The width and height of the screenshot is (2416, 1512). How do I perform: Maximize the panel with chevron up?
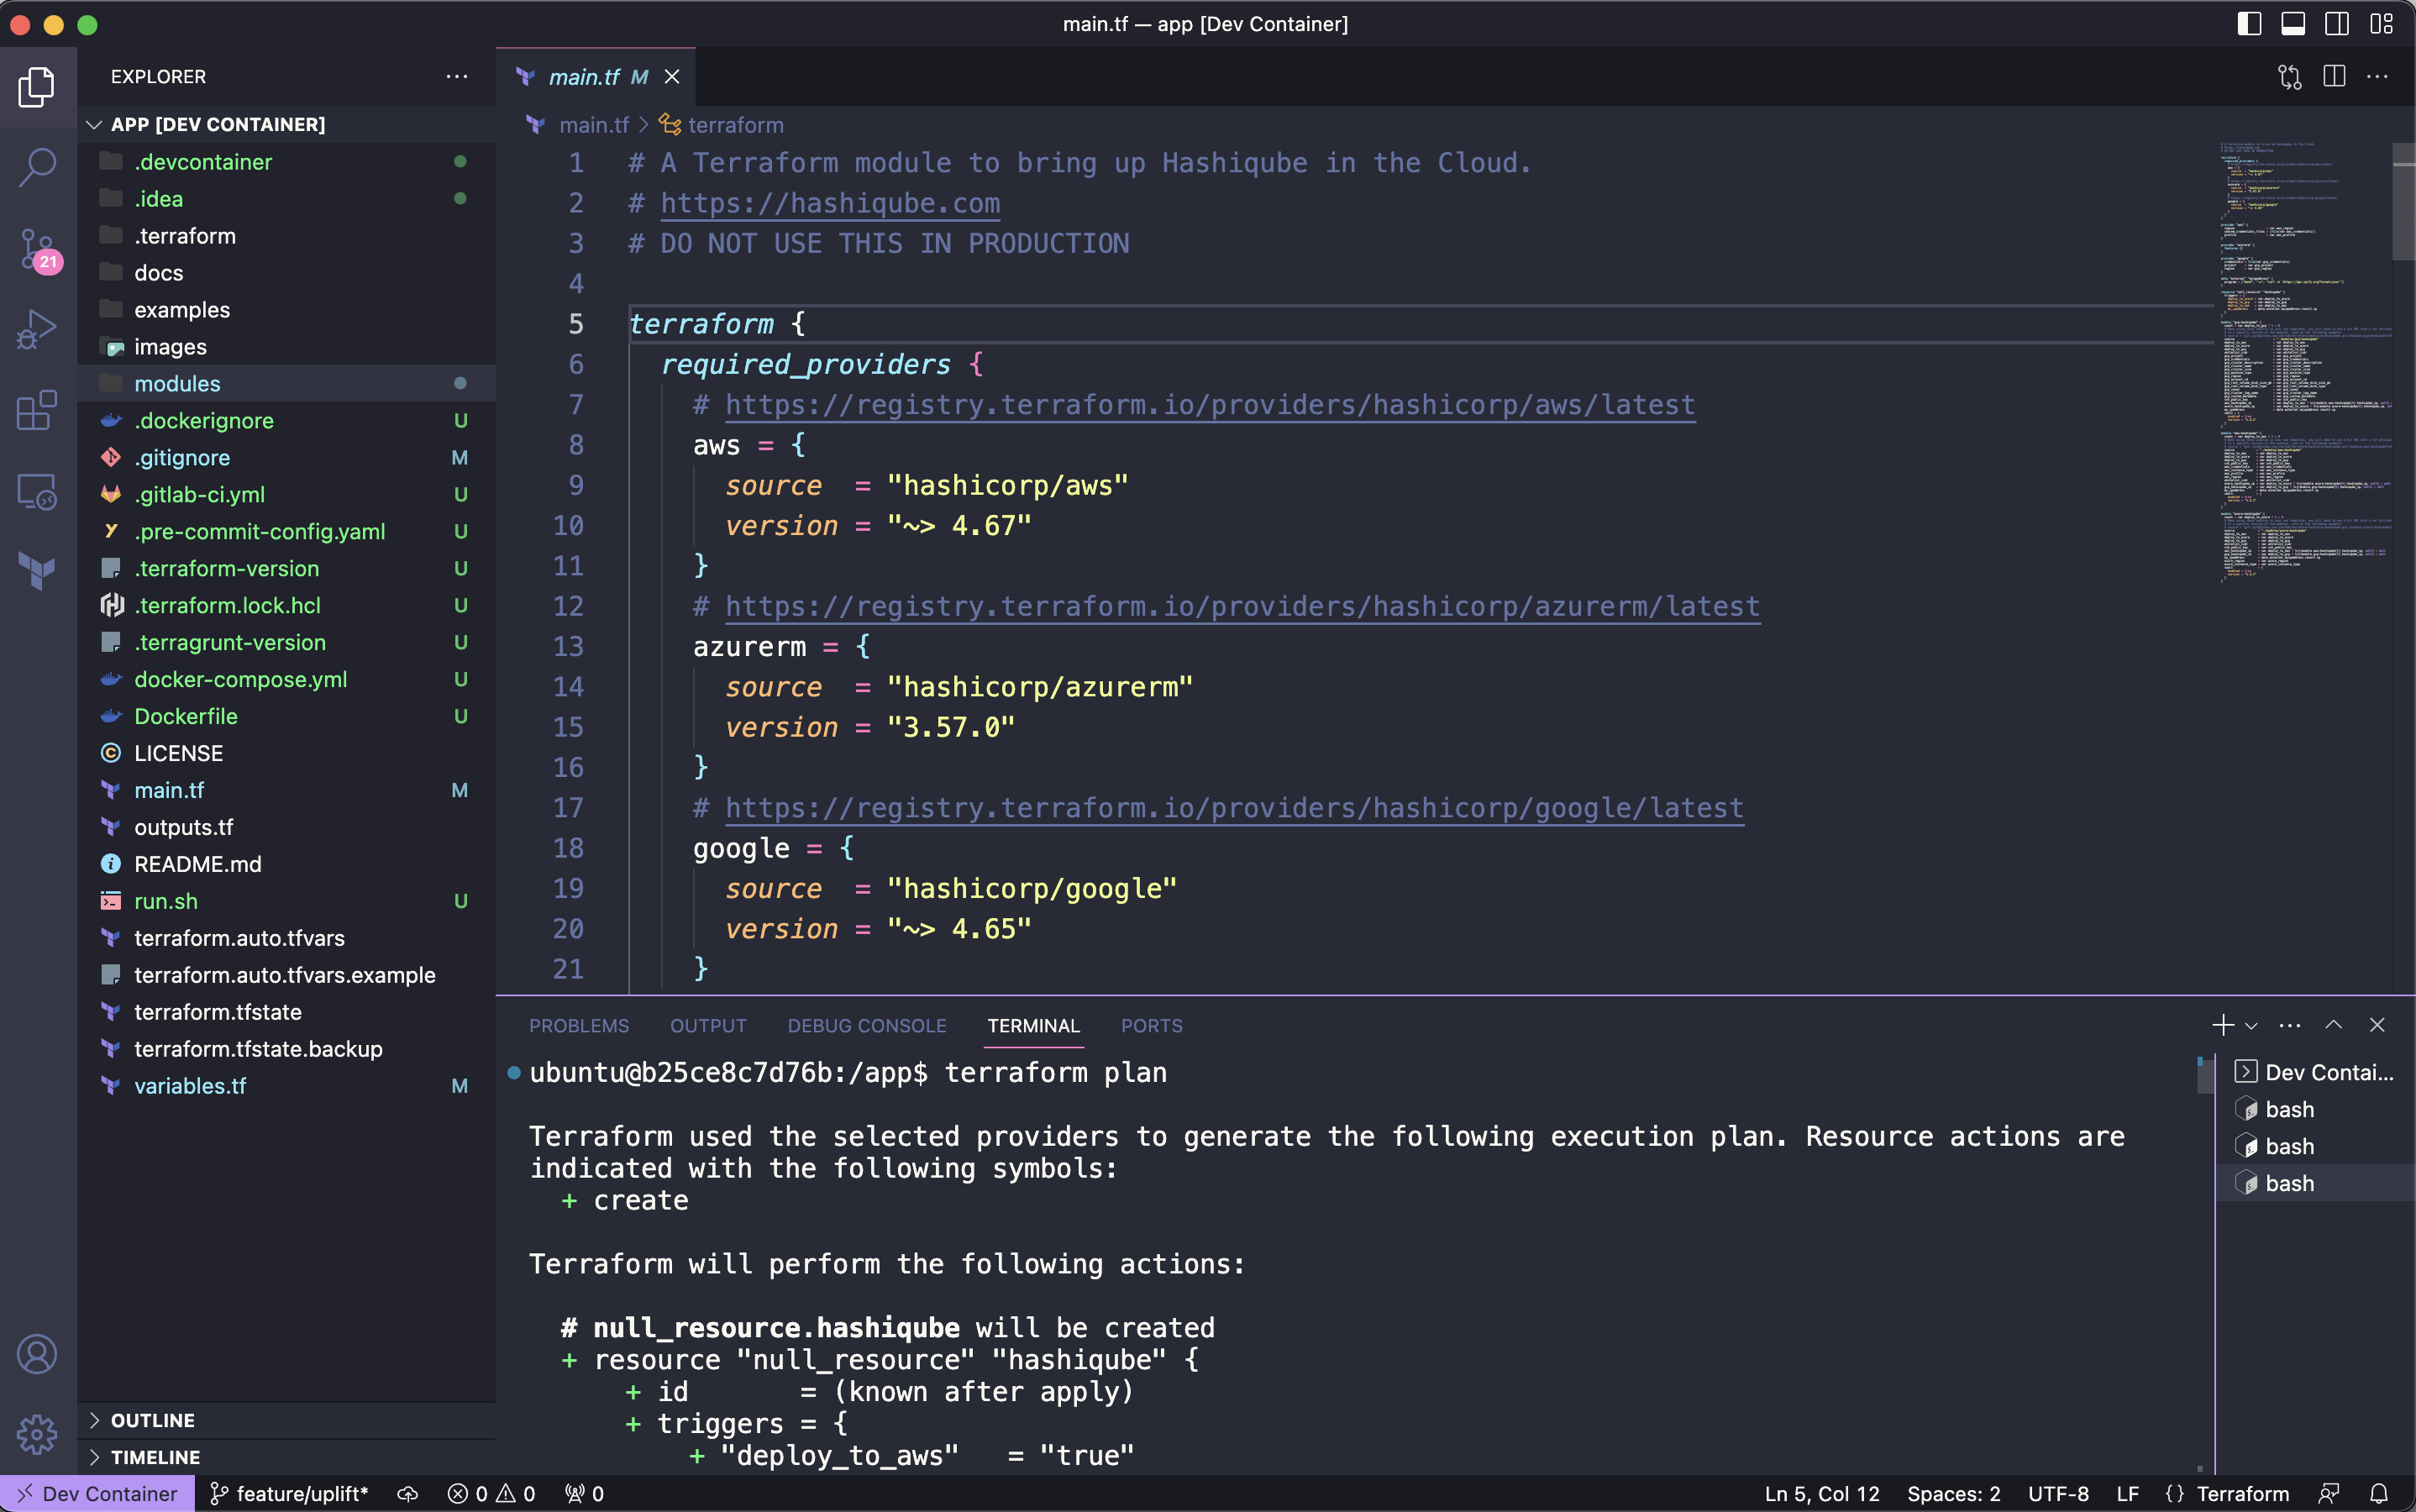click(2333, 1025)
